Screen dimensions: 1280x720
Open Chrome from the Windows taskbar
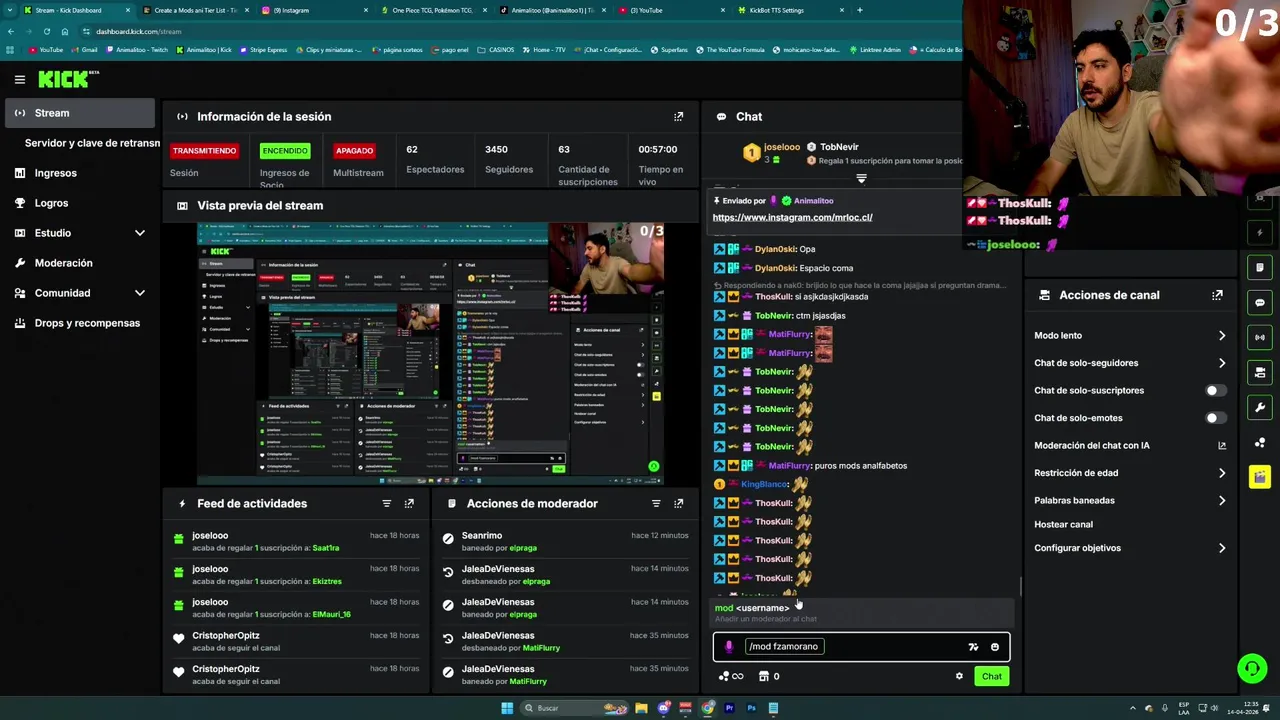(708, 708)
